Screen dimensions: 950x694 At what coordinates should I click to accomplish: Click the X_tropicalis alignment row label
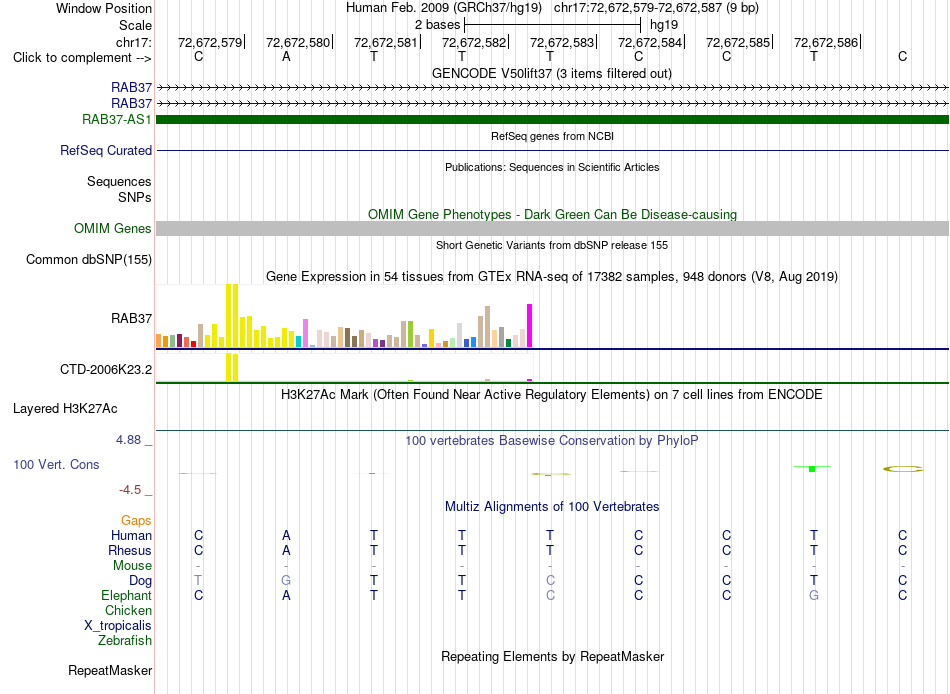[x=118, y=626]
